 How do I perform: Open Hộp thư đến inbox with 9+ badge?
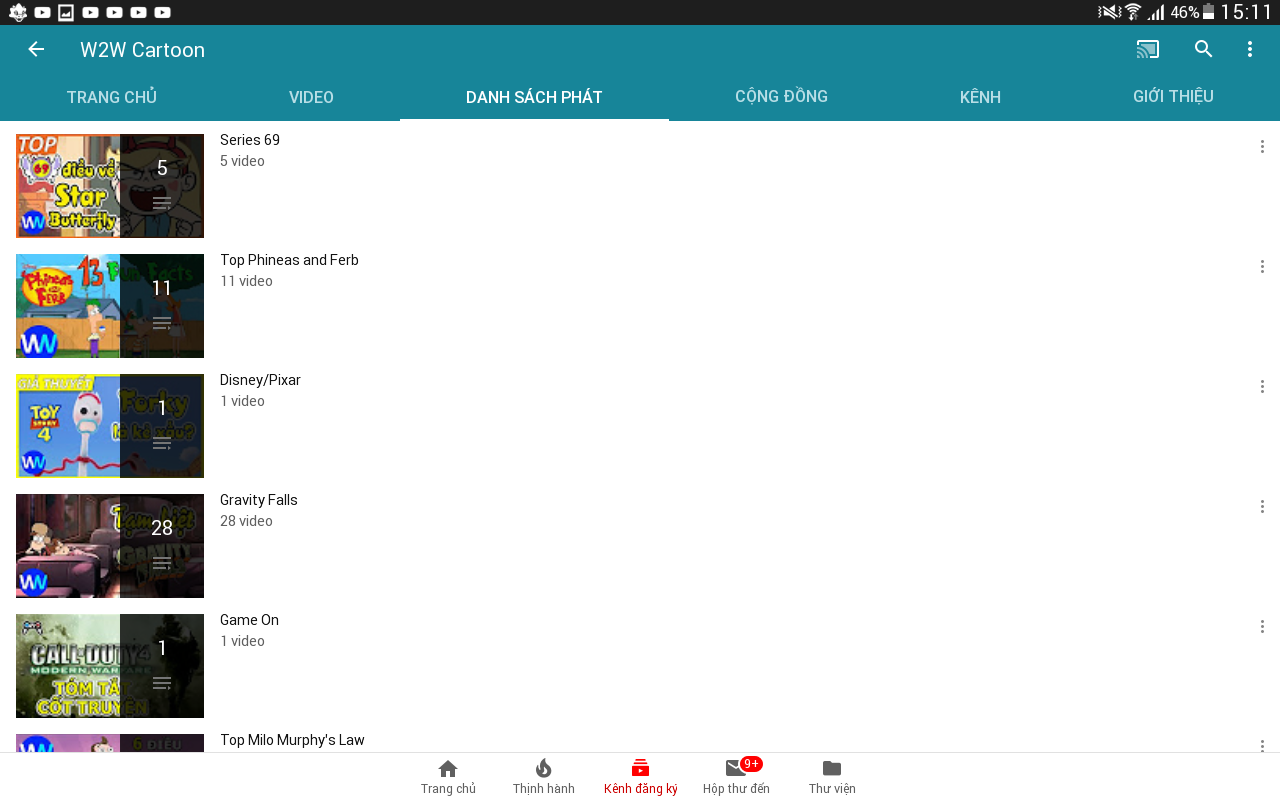point(737,776)
